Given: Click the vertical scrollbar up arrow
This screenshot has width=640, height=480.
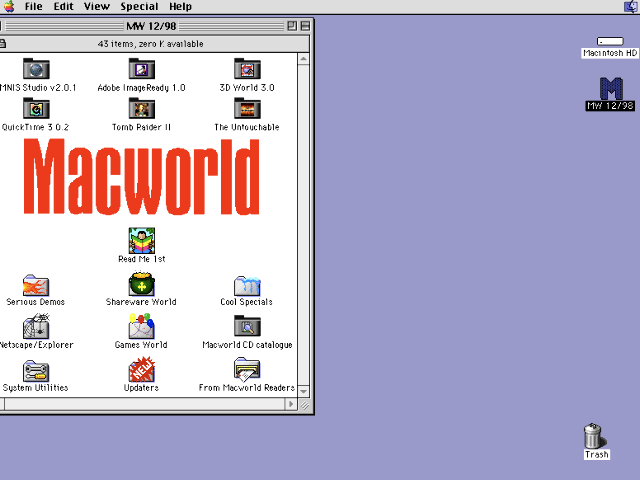Looking at the screenshot, I should tap(303, 59).
